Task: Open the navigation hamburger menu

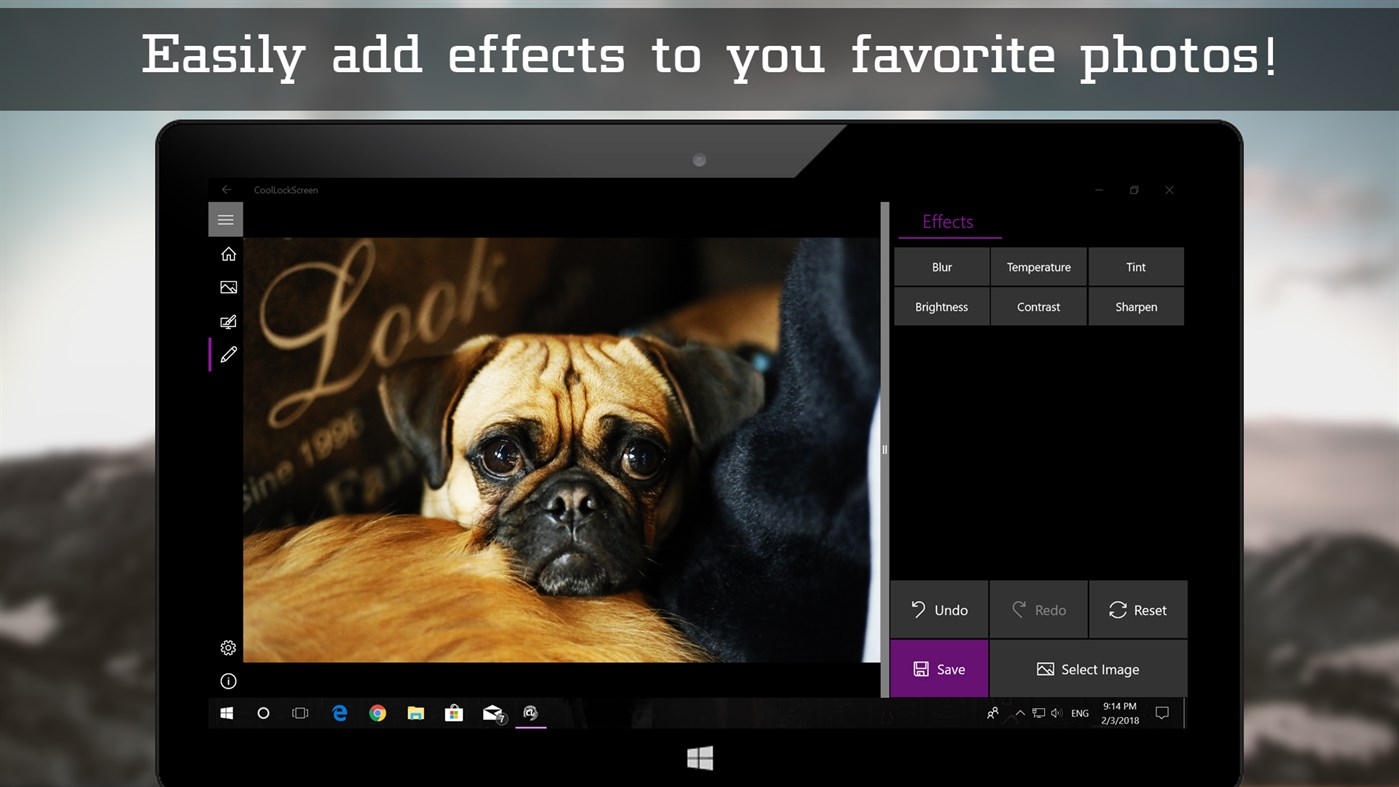Action: 225,219
